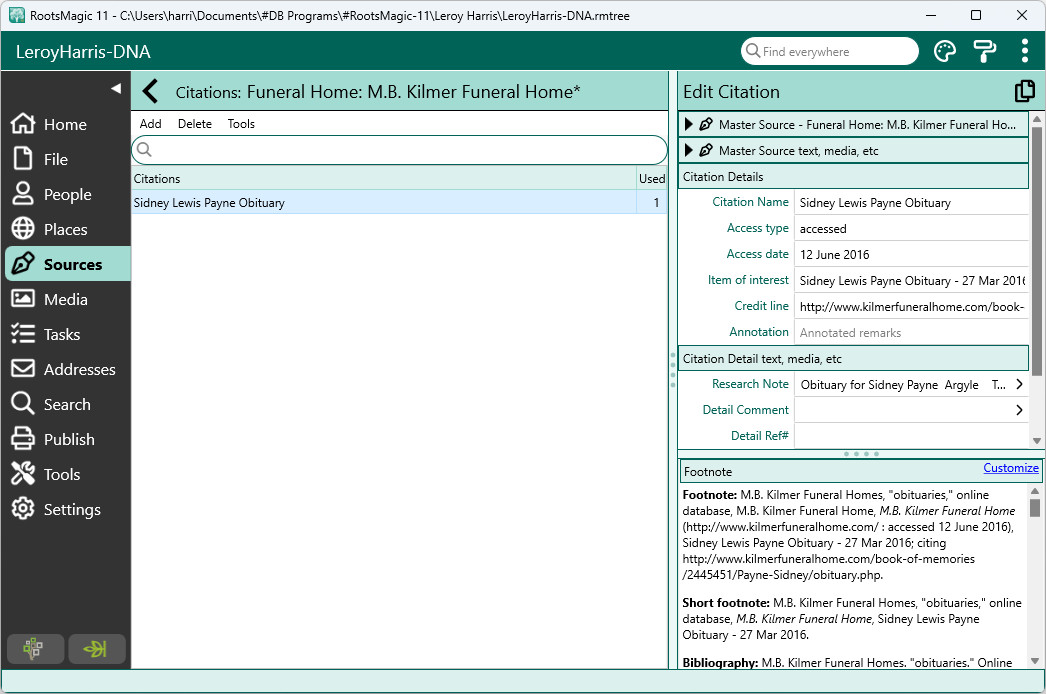Viewport: 1046px width, 694px height.
Task: Sort by the Citations column header
Action: point(384,178)
